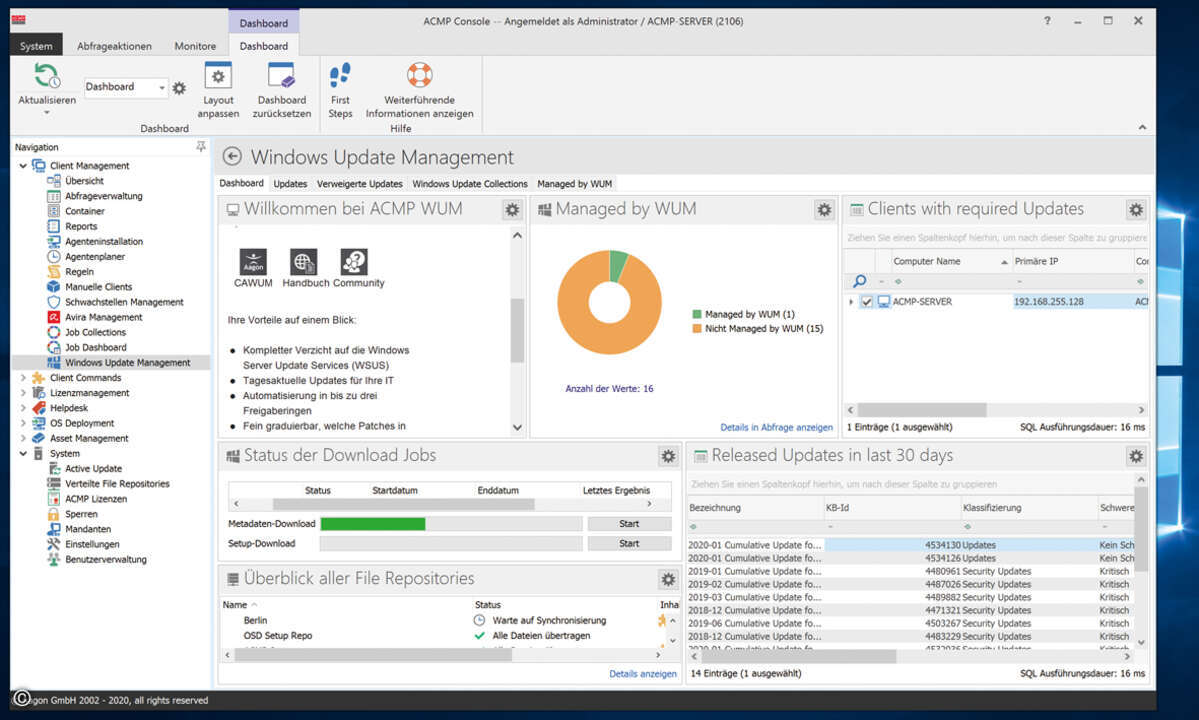Click the search magnifier in clients grid
Screen dimensions: 1199x720
pyautogui.click(x=860, y=281)
